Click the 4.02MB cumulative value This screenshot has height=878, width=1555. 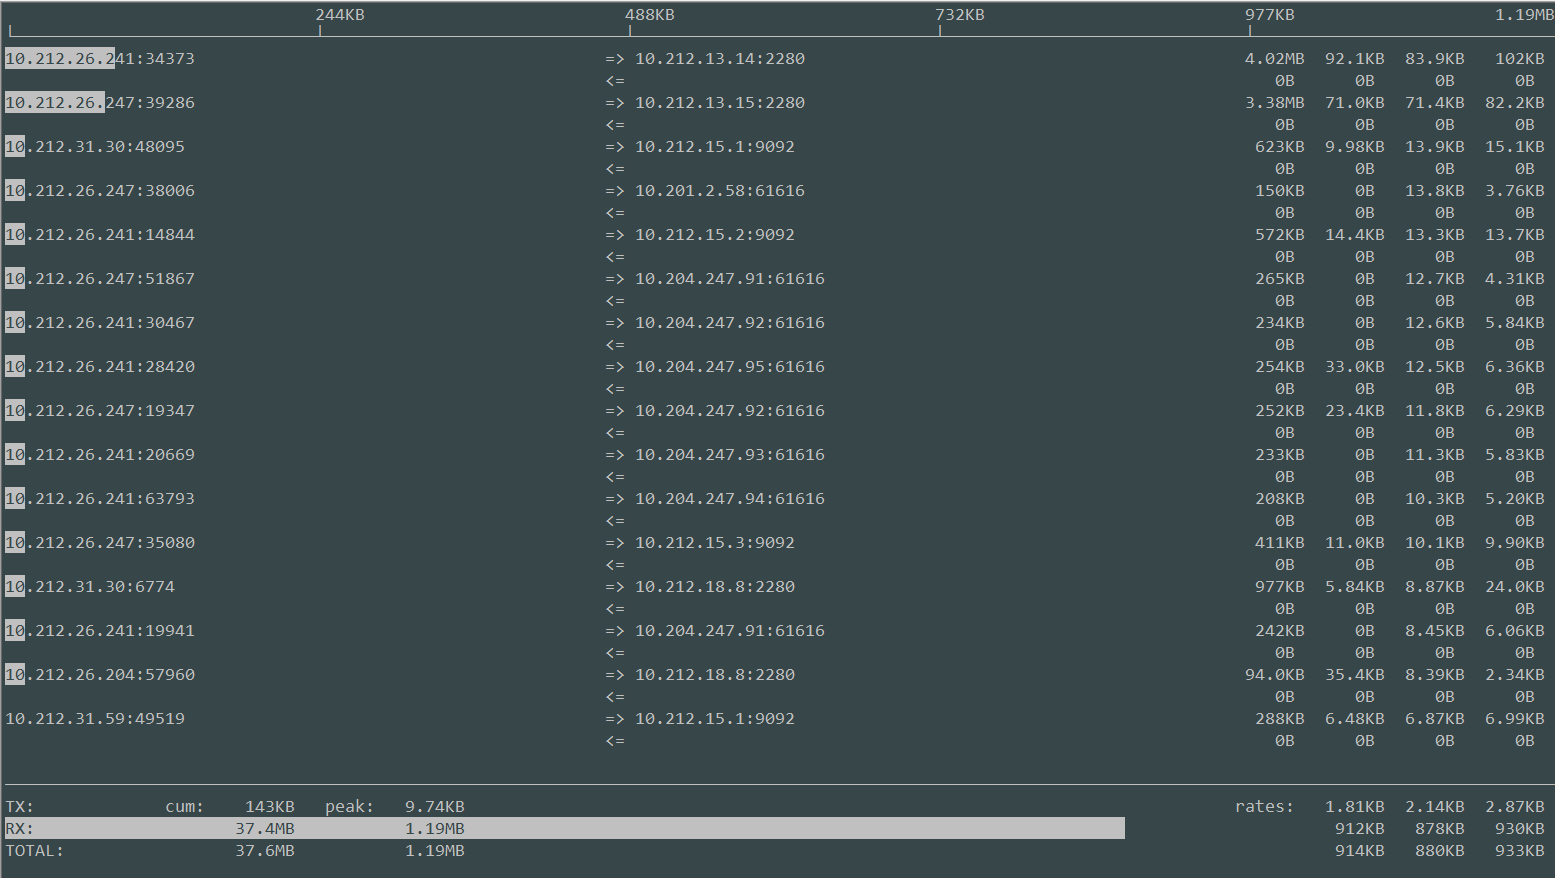[1275, 59]
